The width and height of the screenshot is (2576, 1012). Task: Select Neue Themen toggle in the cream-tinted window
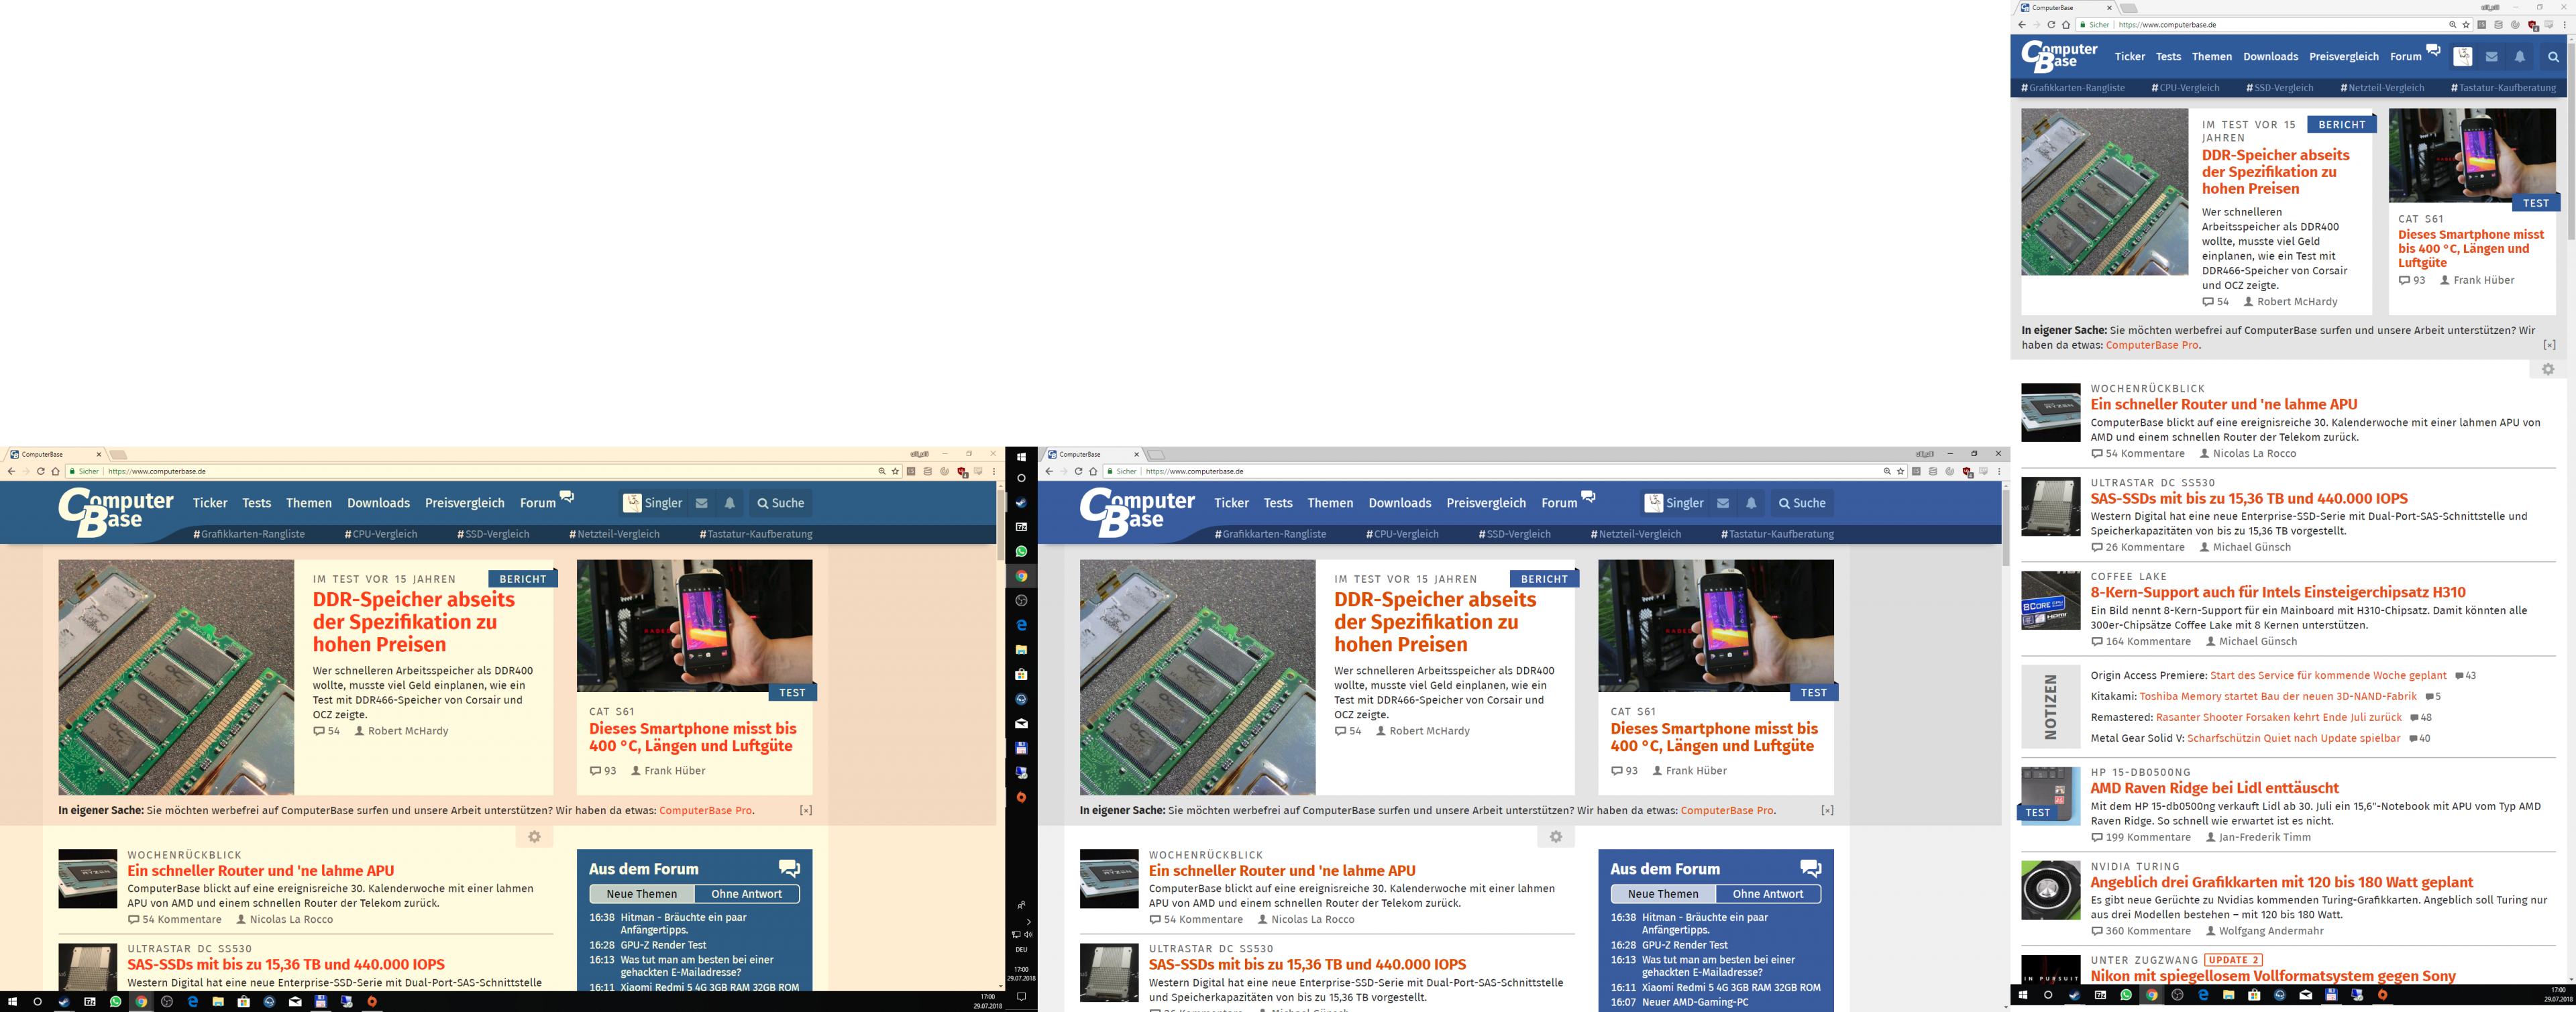[641, 894]
